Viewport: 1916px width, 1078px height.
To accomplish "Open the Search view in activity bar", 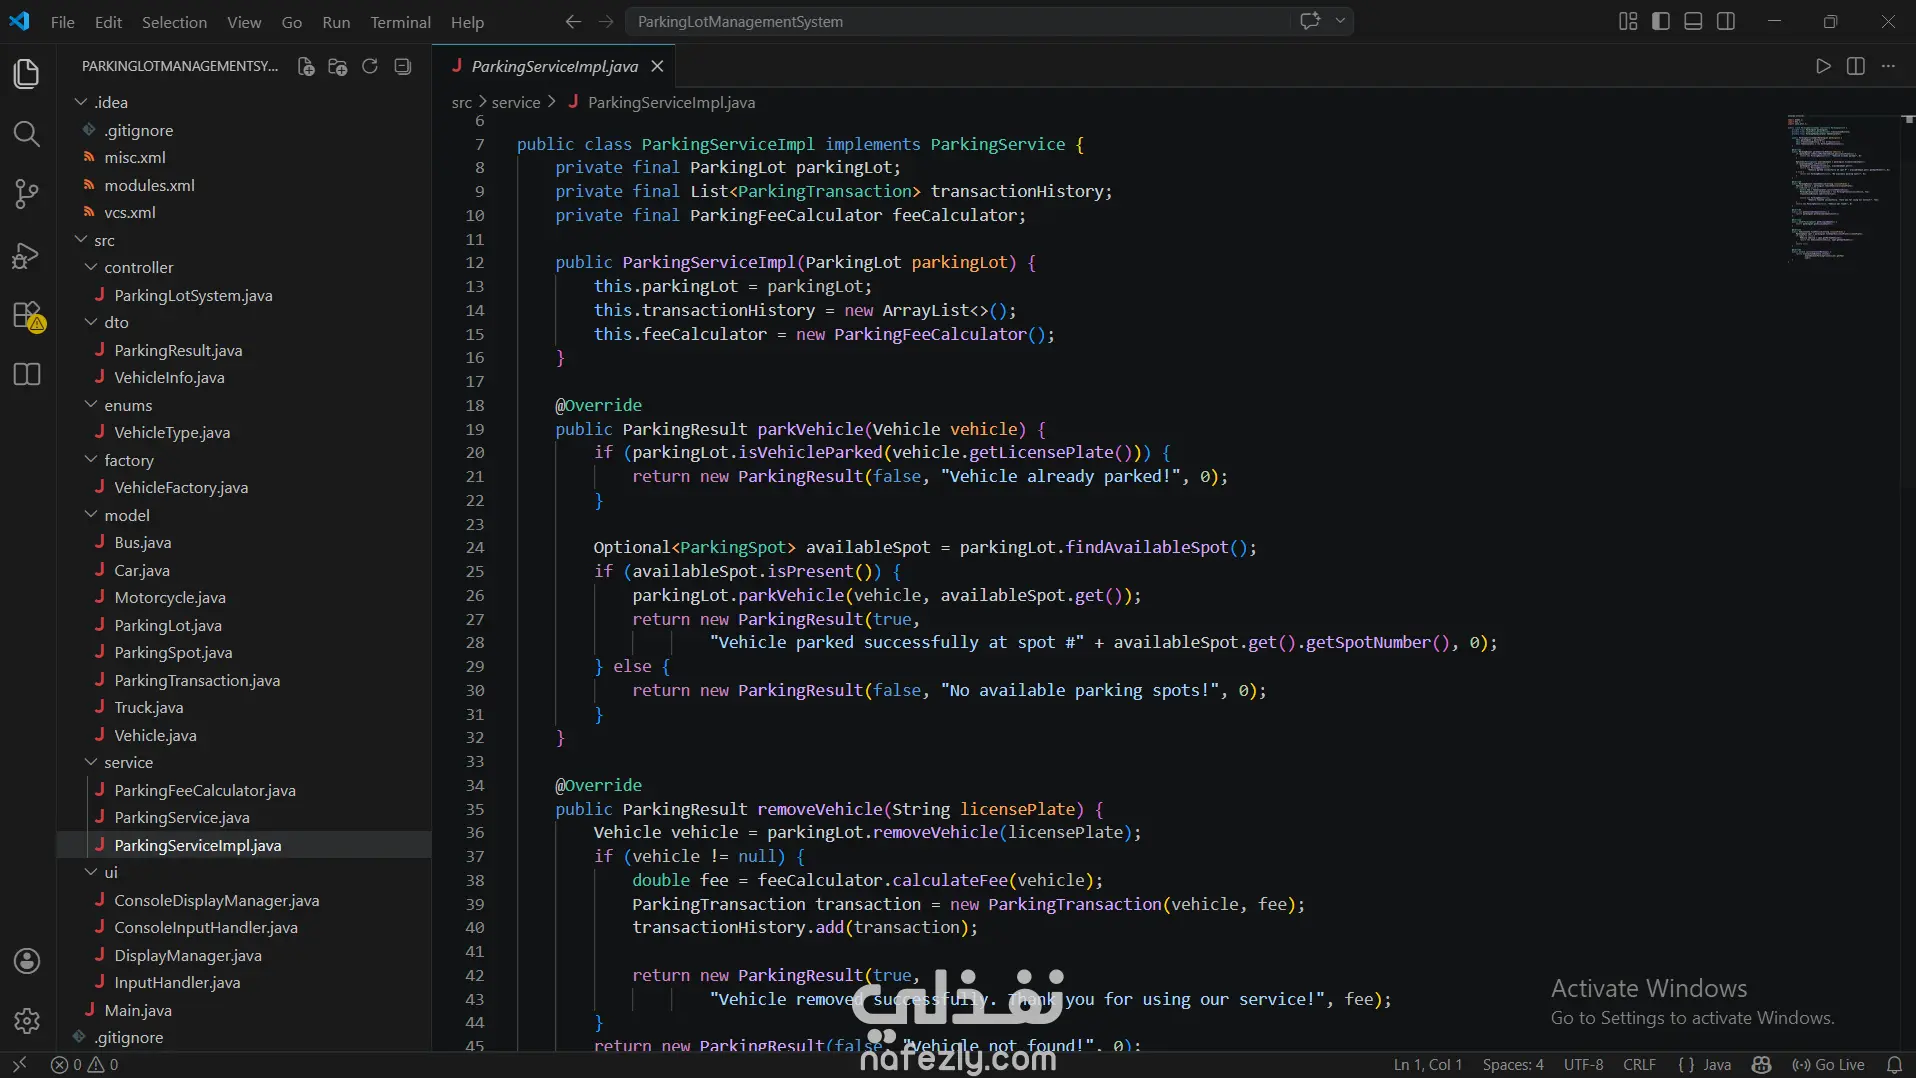I will (27, 134).
